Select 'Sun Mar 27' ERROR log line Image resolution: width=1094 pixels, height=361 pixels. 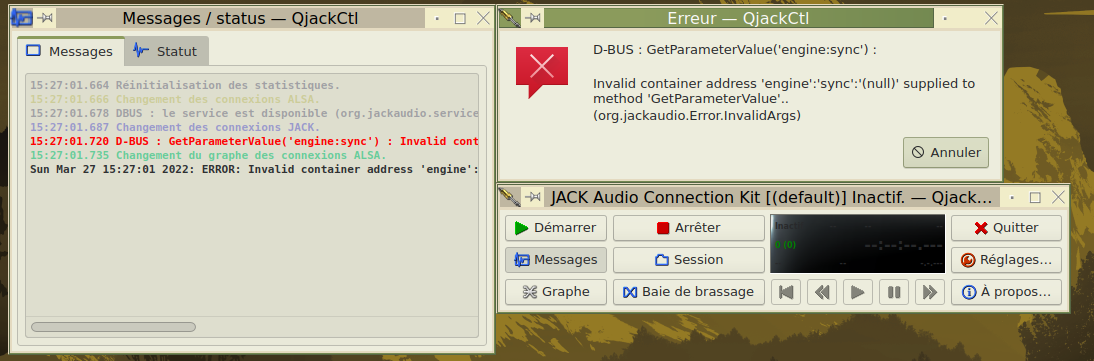point(254,169)
